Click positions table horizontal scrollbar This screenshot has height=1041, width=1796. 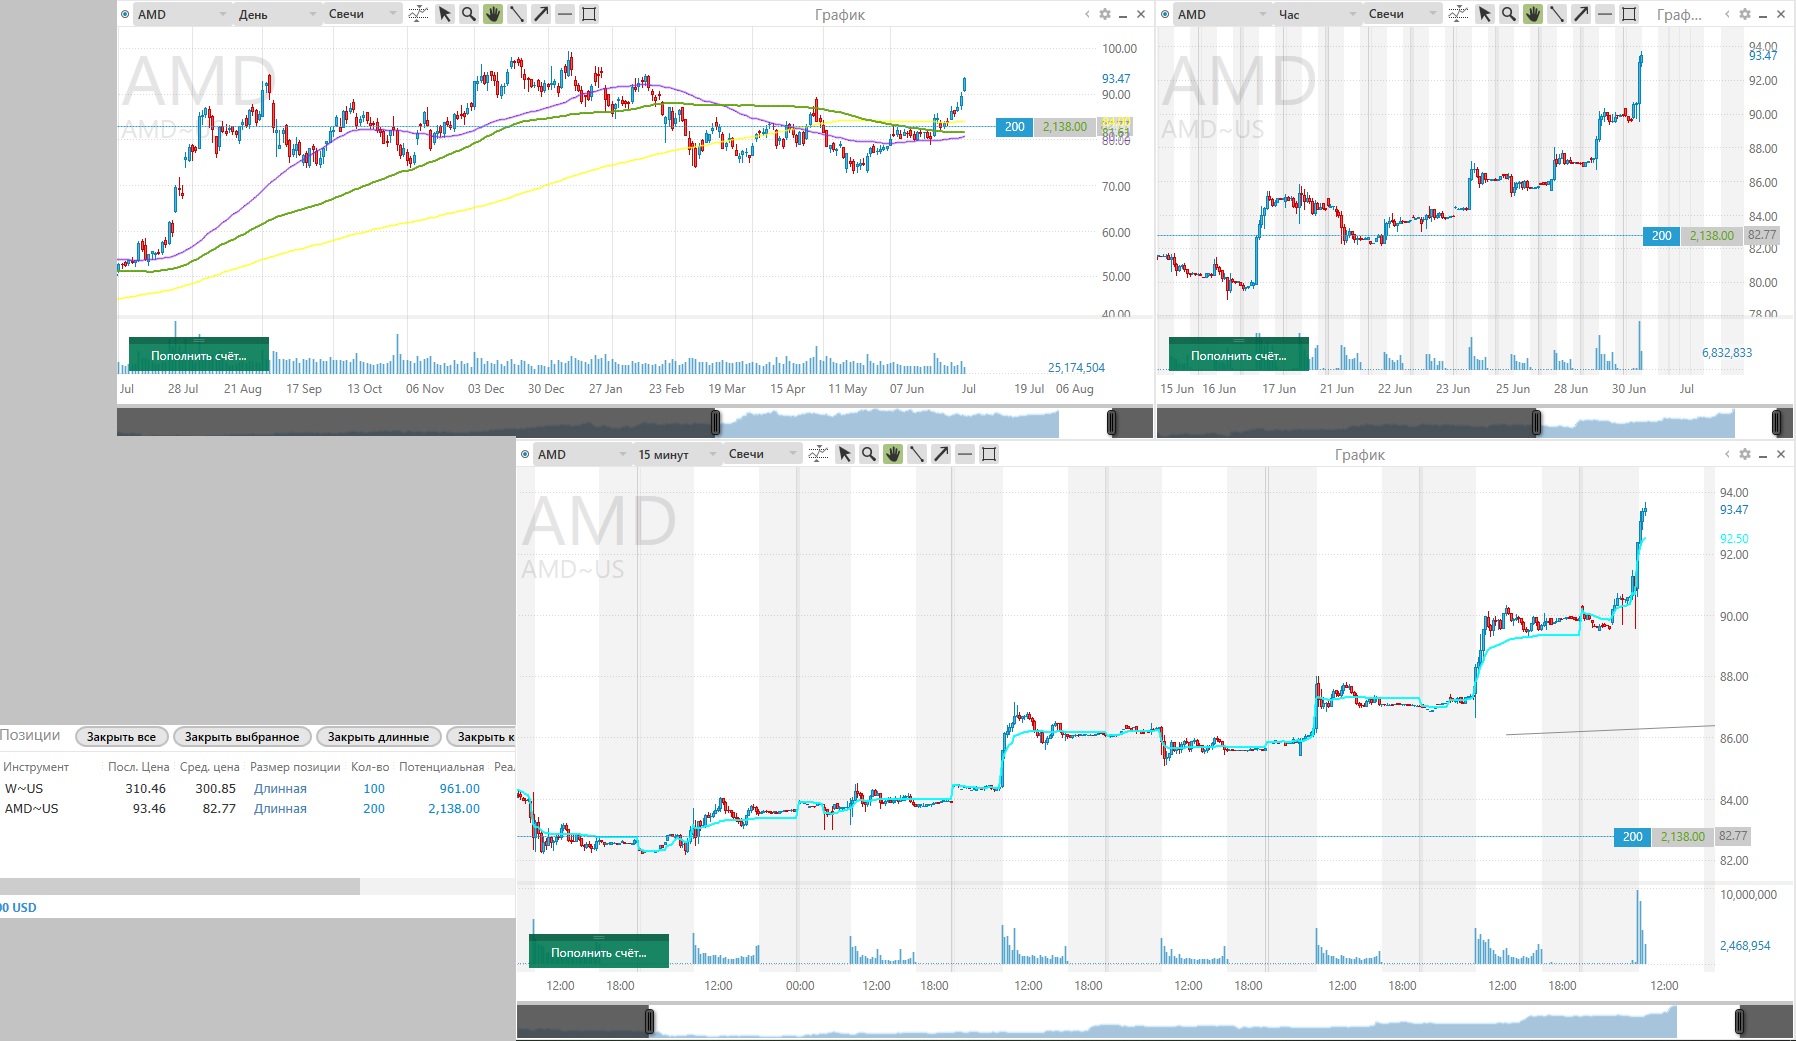[180, 886]
